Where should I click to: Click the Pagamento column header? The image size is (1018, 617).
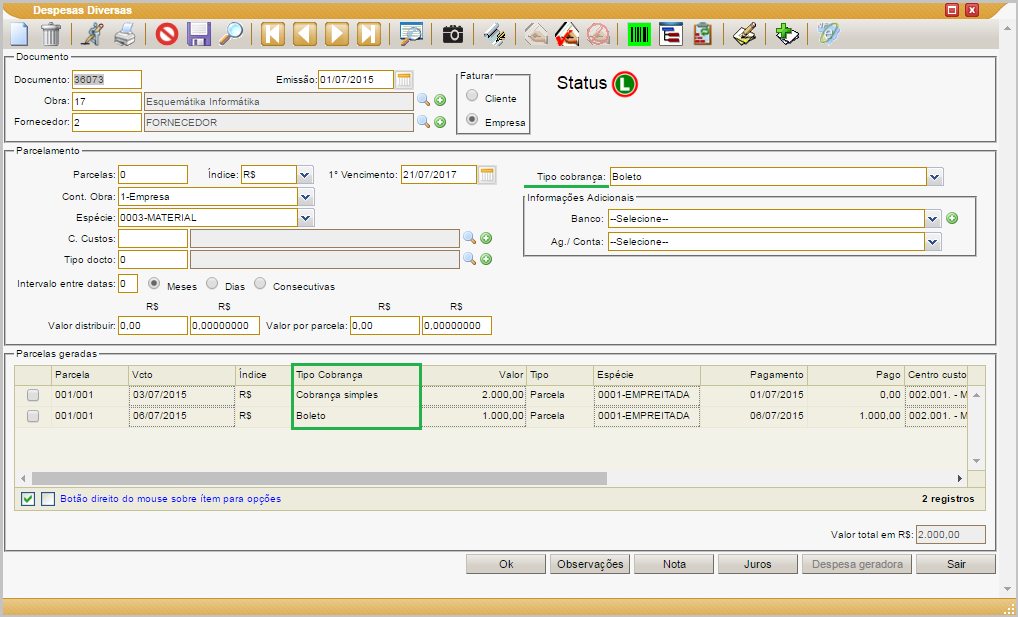754,375
